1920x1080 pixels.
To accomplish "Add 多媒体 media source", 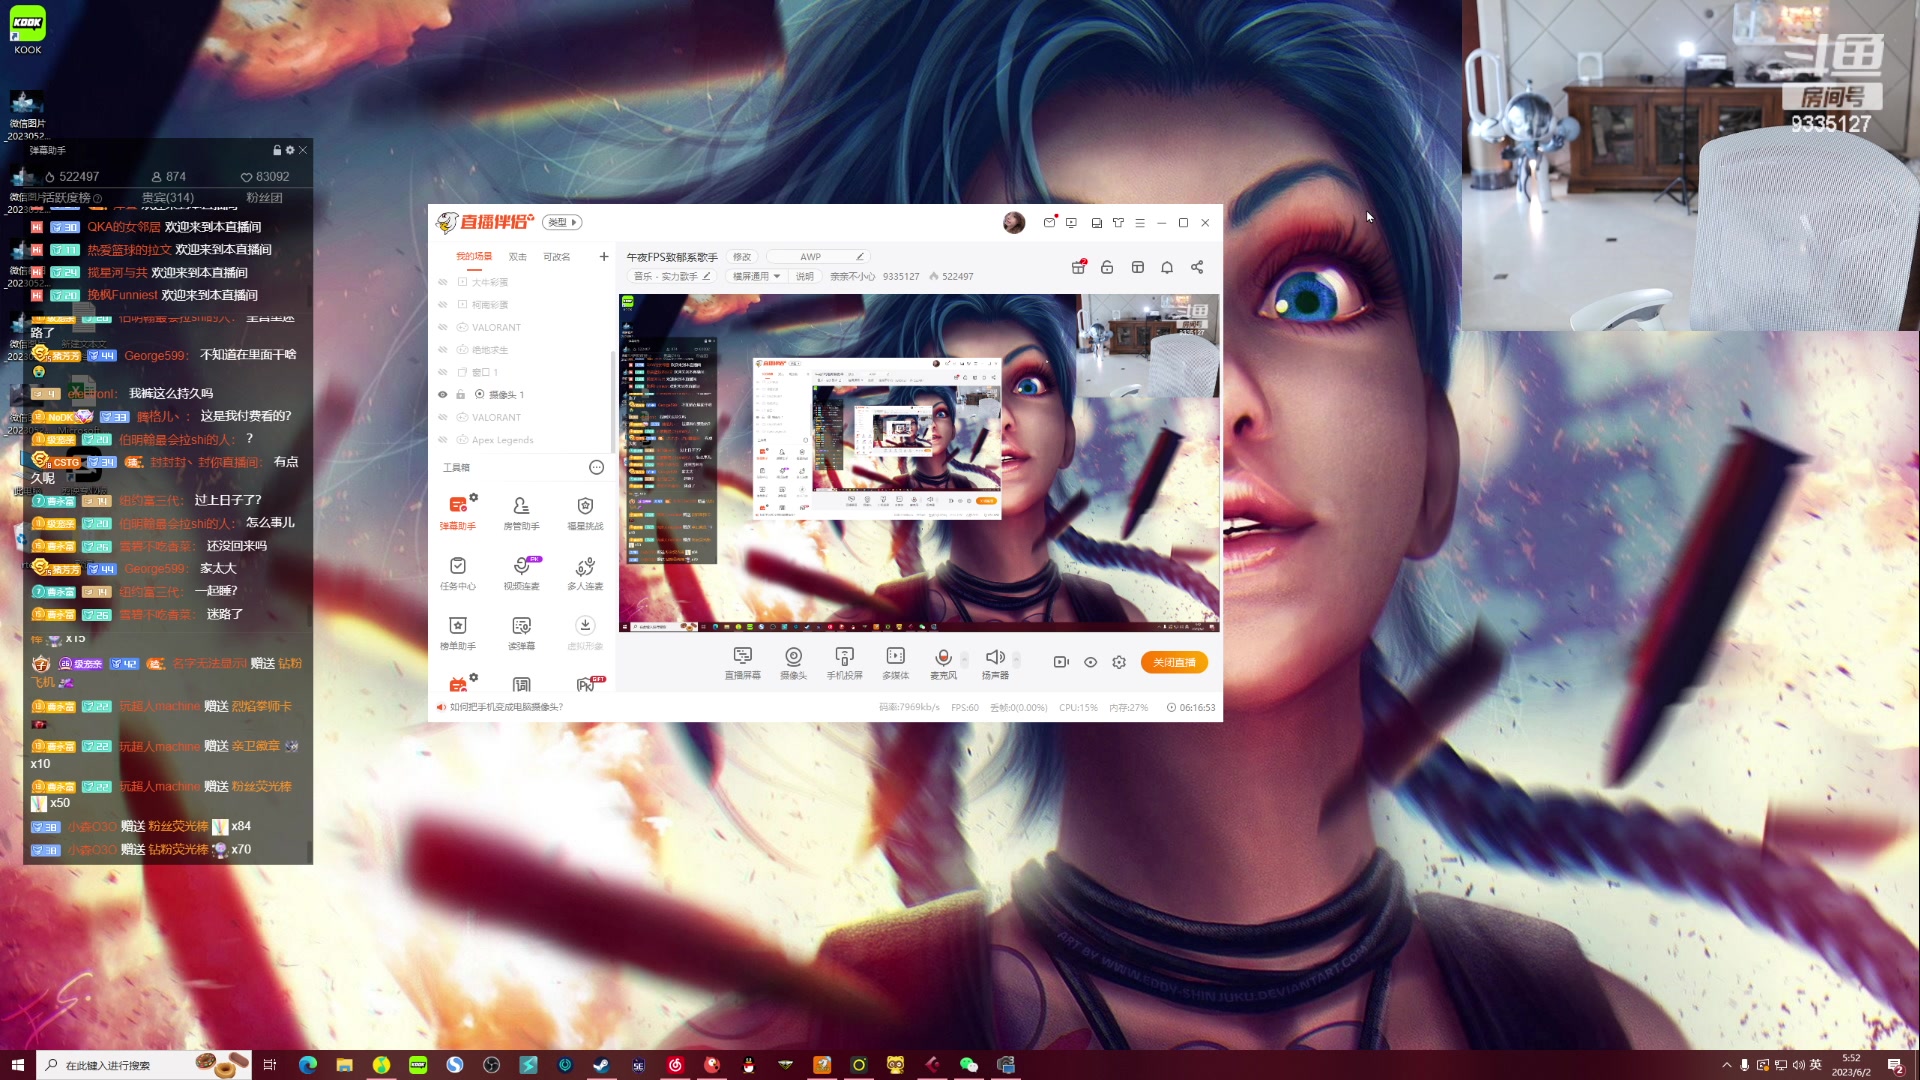I will tap(895, 662).
